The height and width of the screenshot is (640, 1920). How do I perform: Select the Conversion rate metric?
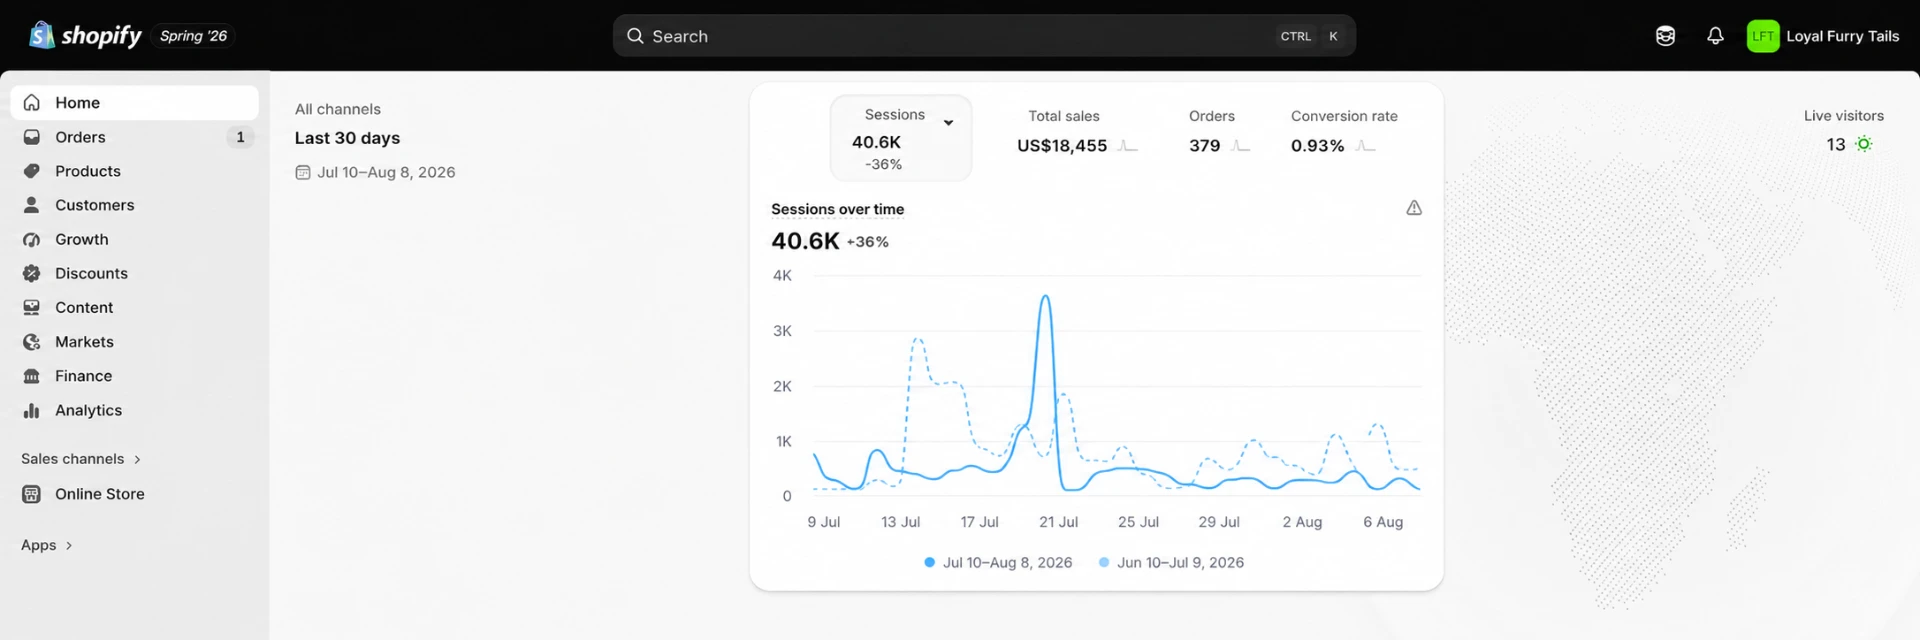coord(1344,132)
